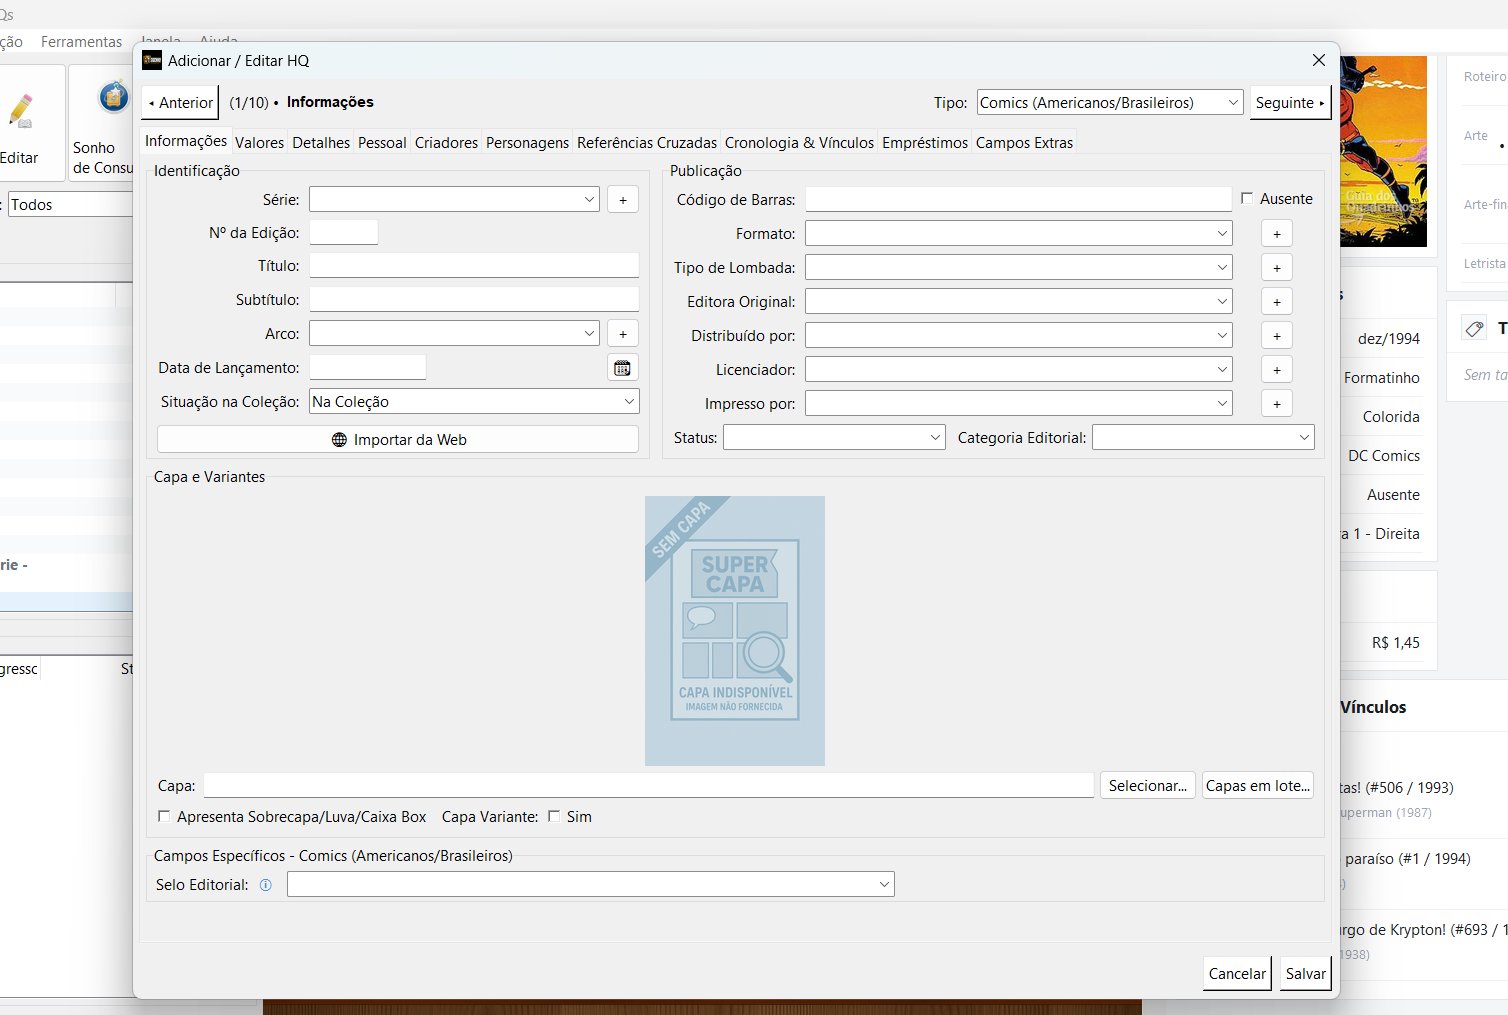The image size is (1508, 1015).
Task: Open the Tipo dropdown
Action: 1110,102
